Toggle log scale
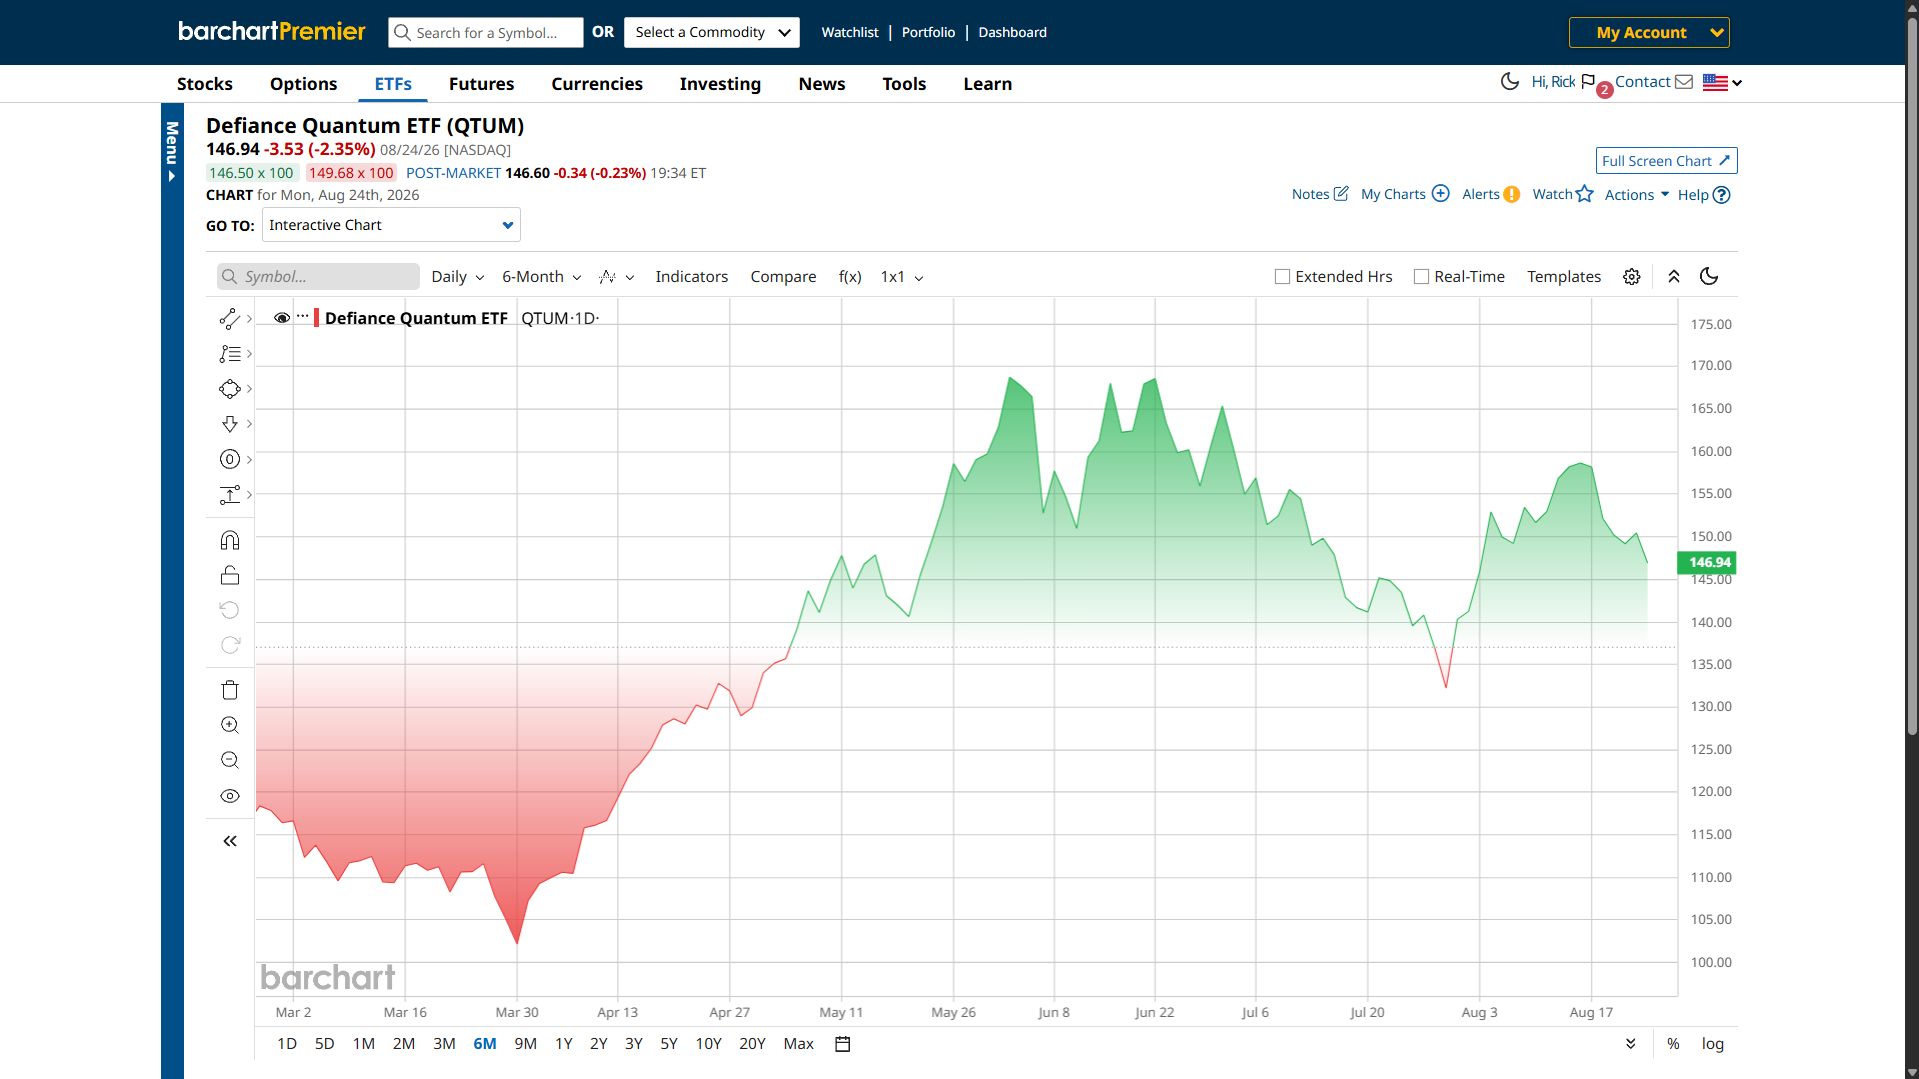Screen dimensions: 1919x1079 pos(1712,1044)
